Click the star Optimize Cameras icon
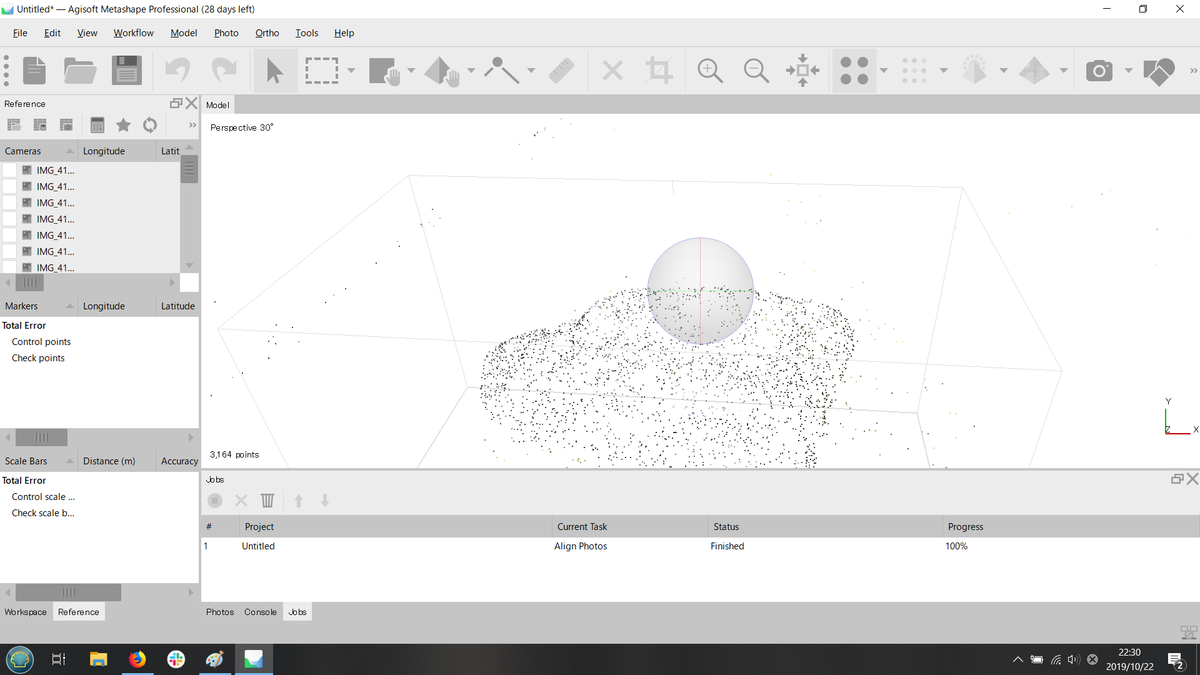The height and width of the screenshot is (675, 1200). point(123,125)
